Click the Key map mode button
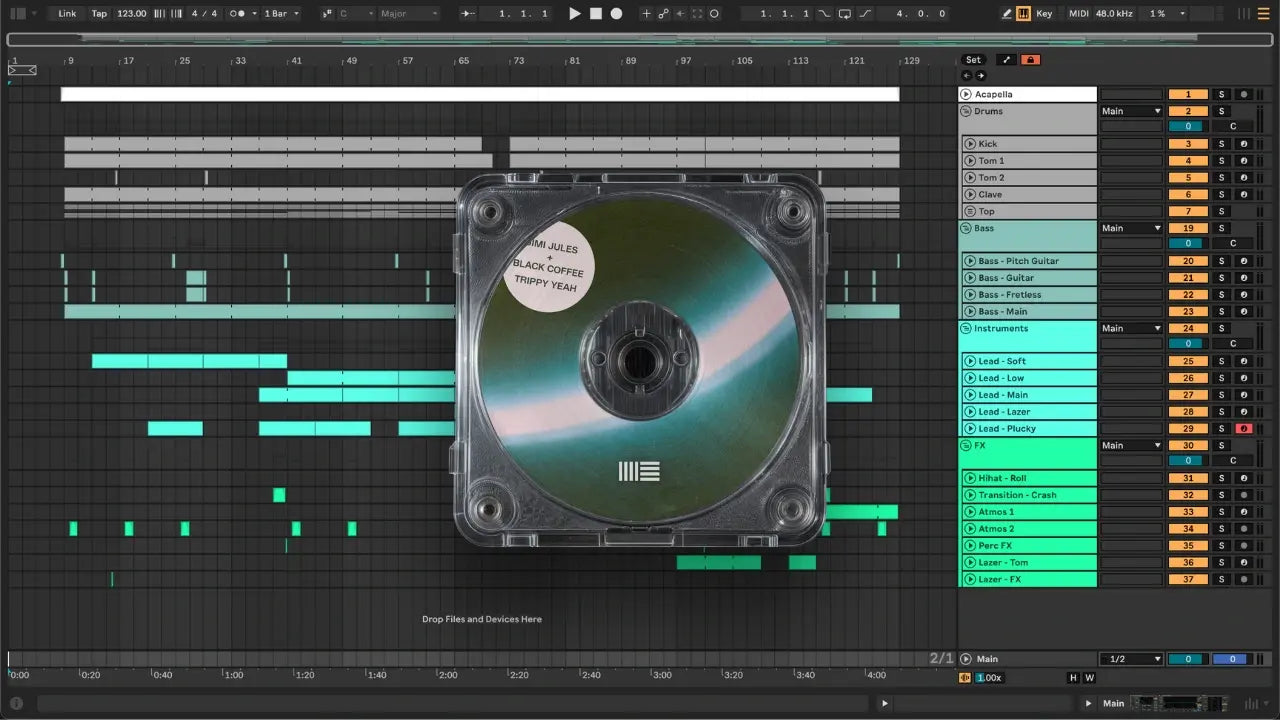 pos(1044,14)
